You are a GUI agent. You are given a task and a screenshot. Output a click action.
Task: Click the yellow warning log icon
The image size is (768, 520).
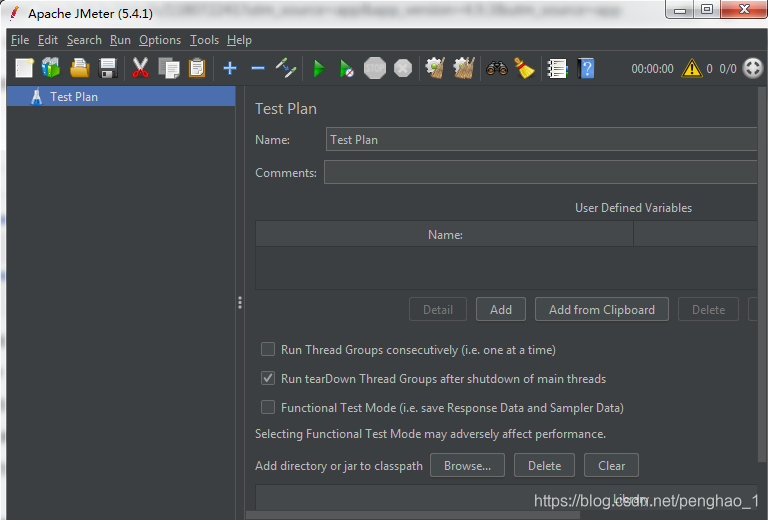click(x=692, y=68)
